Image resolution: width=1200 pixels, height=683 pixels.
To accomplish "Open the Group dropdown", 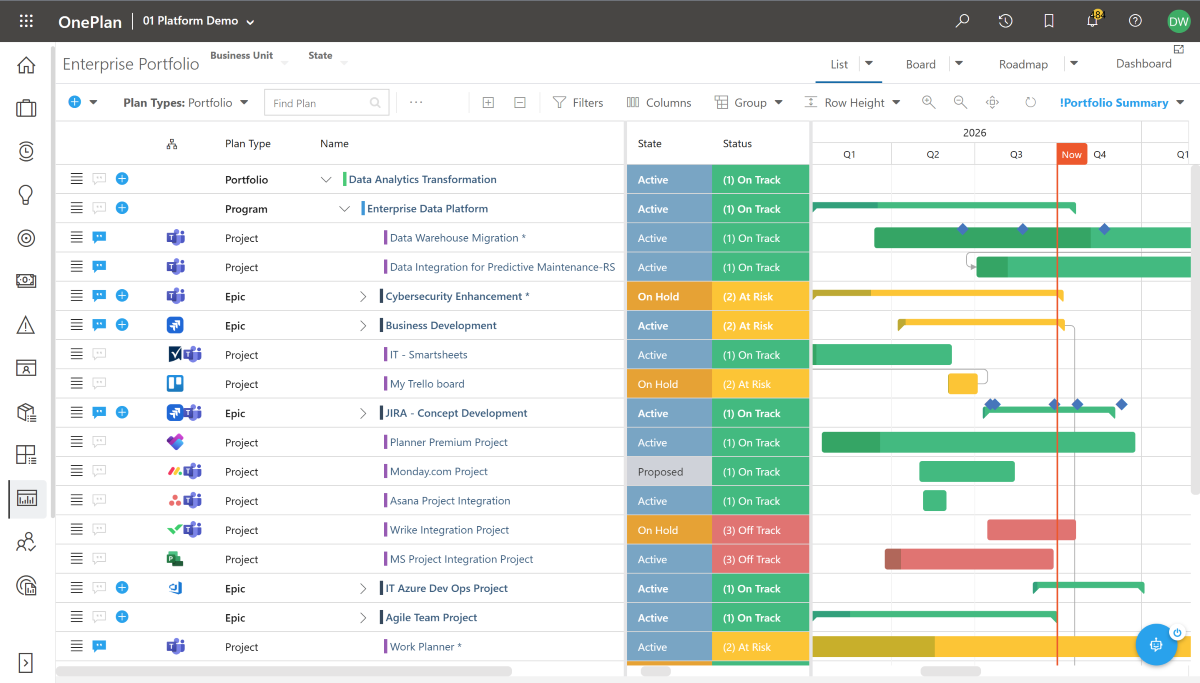I will 749,103.
